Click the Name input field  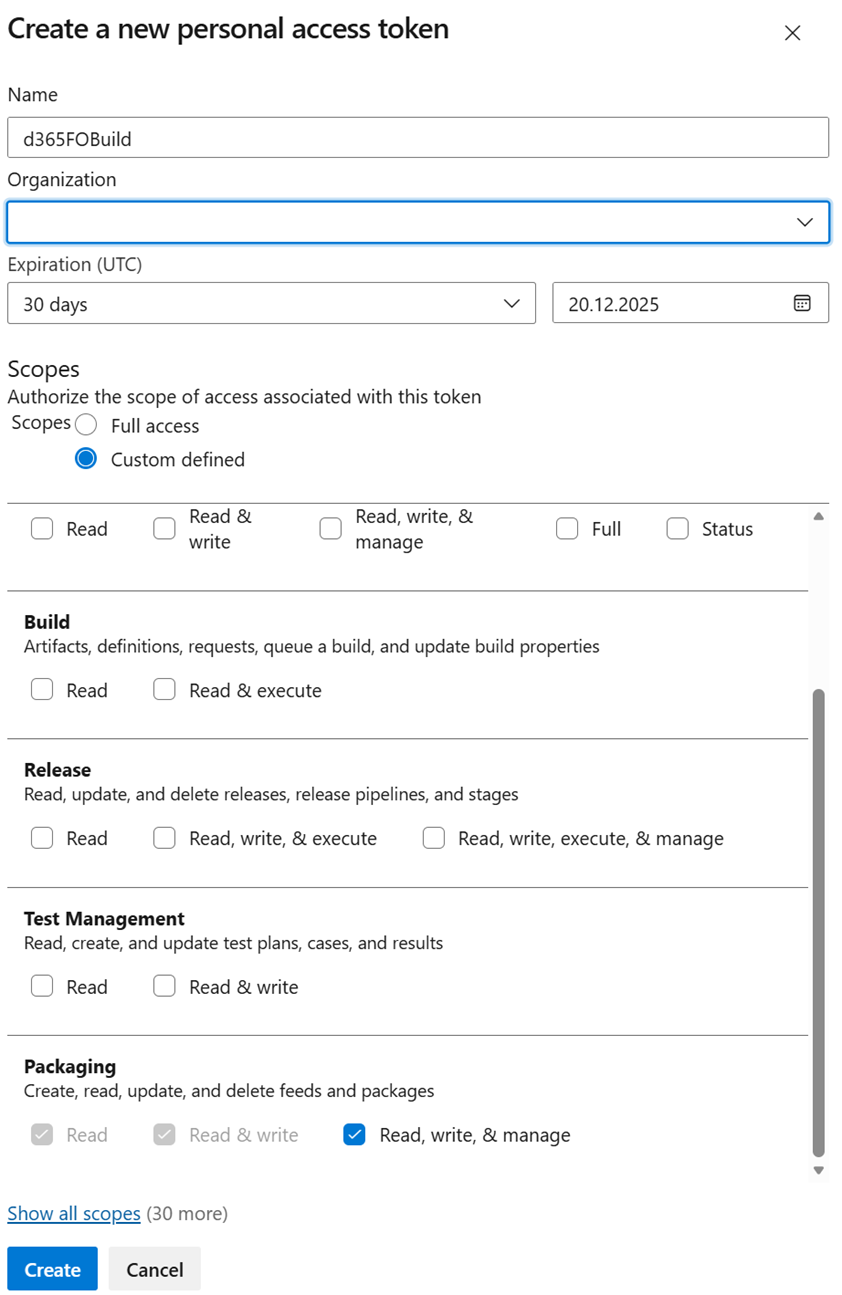tap(418, 138)
